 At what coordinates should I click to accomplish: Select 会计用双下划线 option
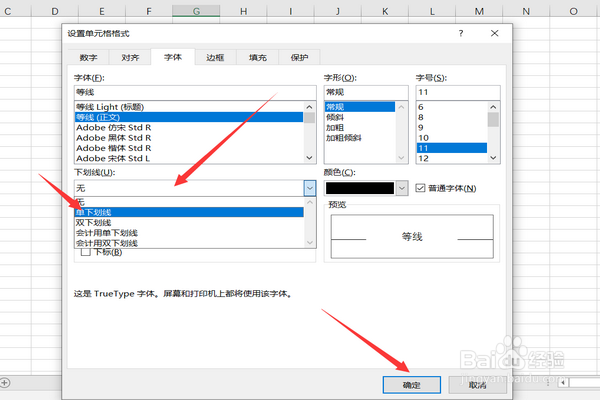click(x=189, y=243)
